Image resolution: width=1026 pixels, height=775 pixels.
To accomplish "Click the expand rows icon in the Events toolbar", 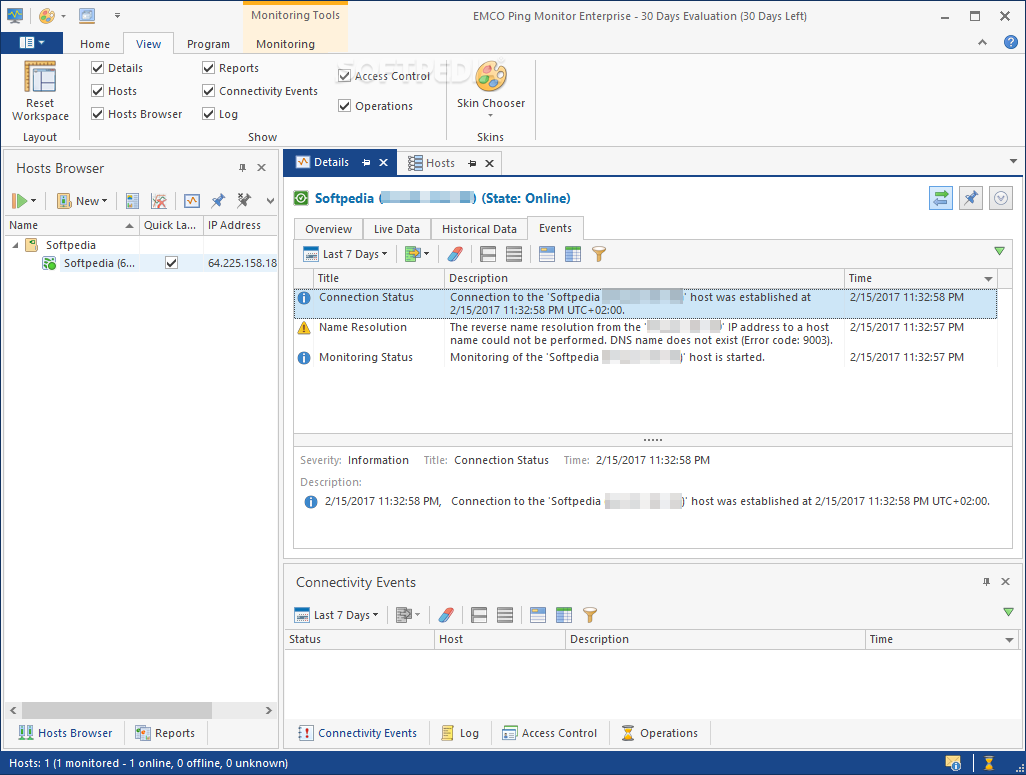I will pos(488,254).
